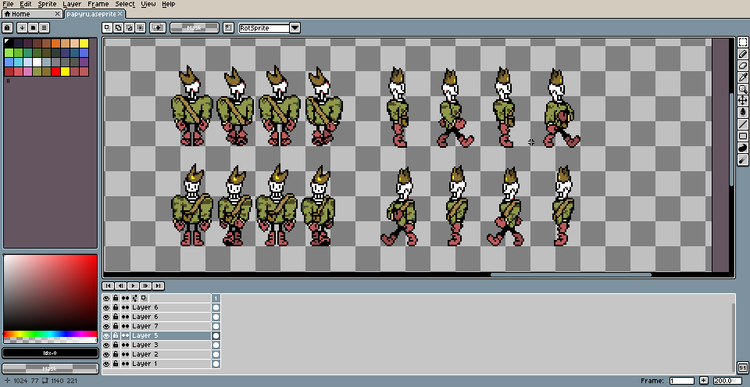Click the Frame number input field
The image size is (750, 387).
pyautogui.click(x=682, y=381)
